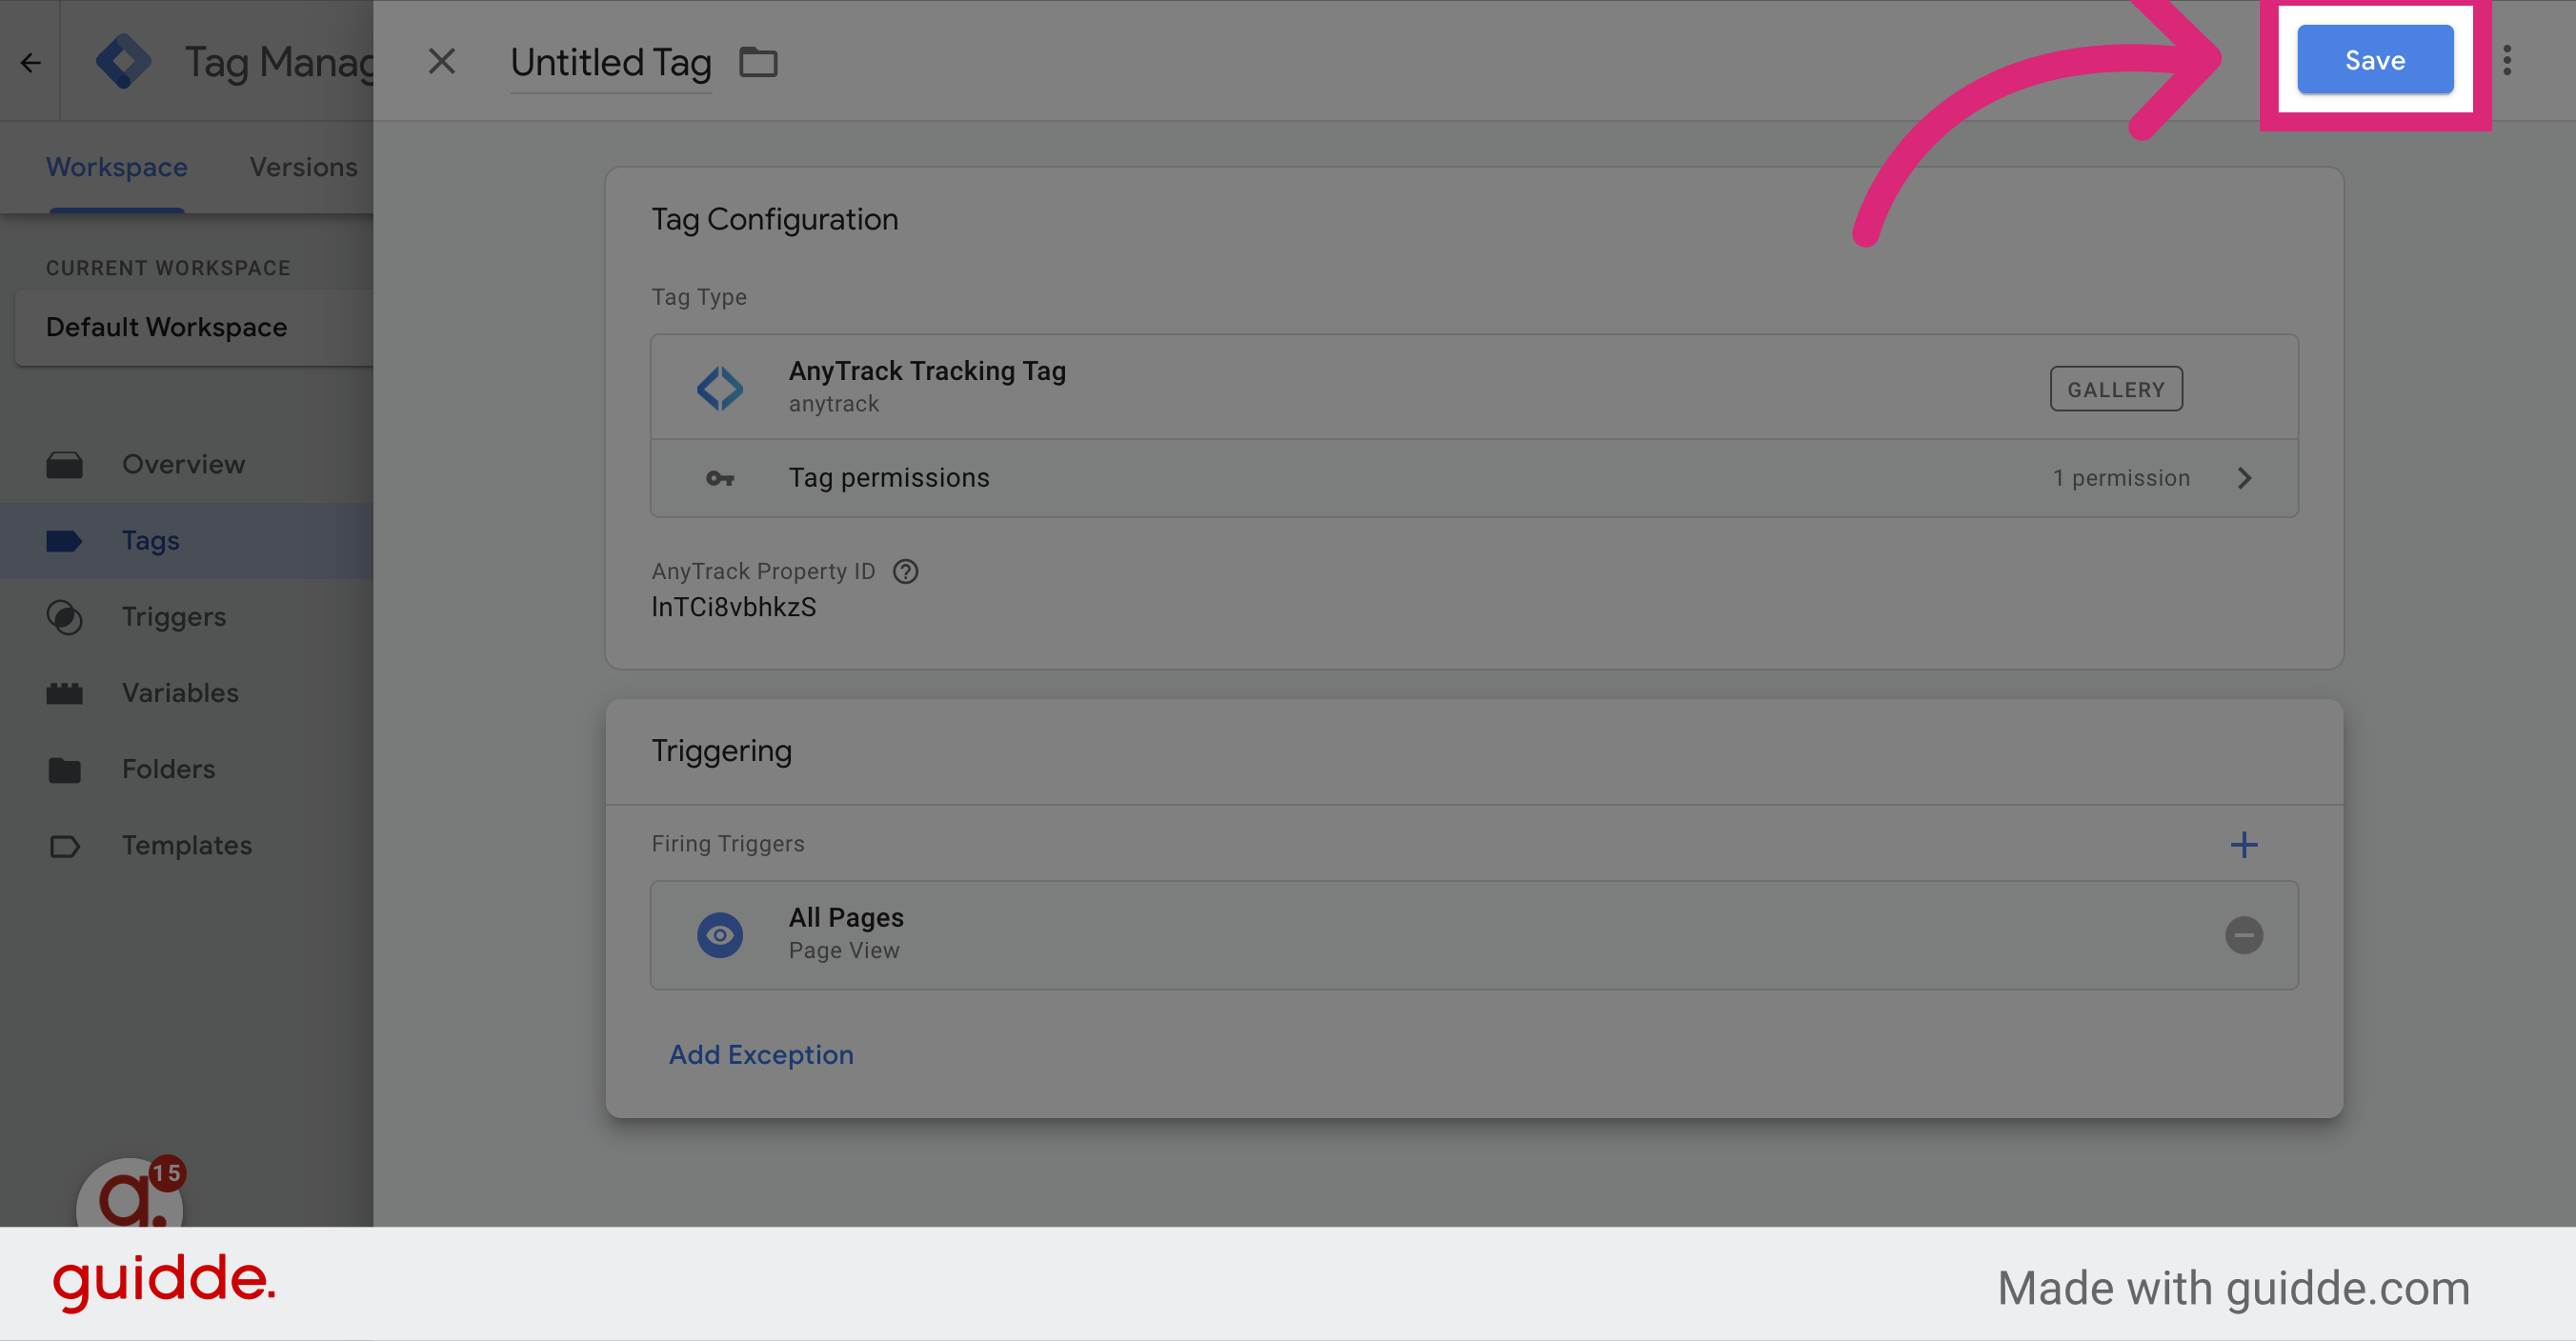Add a firing trigger with plus icon
Screen dimensions: 2576x1341
click(2244, 845)
